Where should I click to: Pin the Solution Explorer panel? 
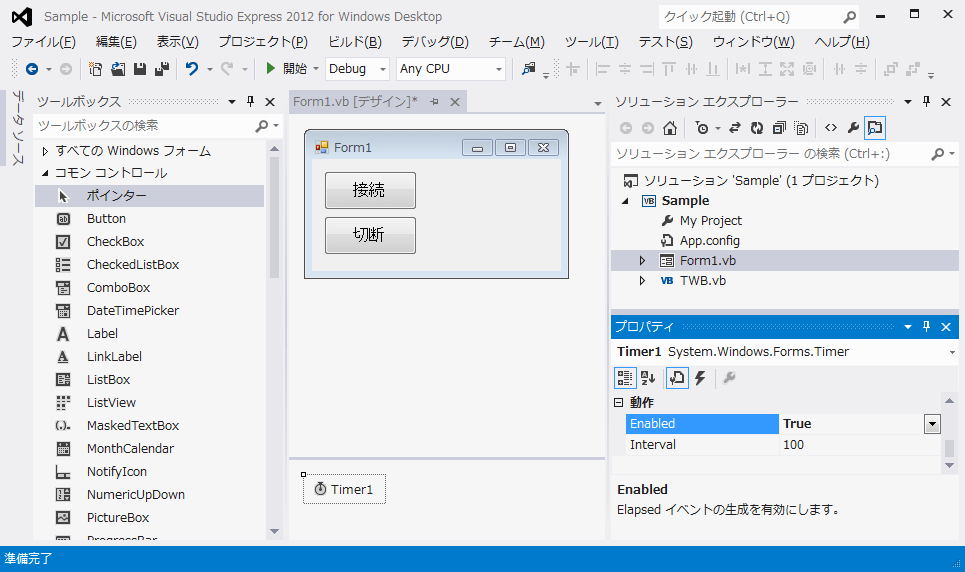tap(926, 102)
